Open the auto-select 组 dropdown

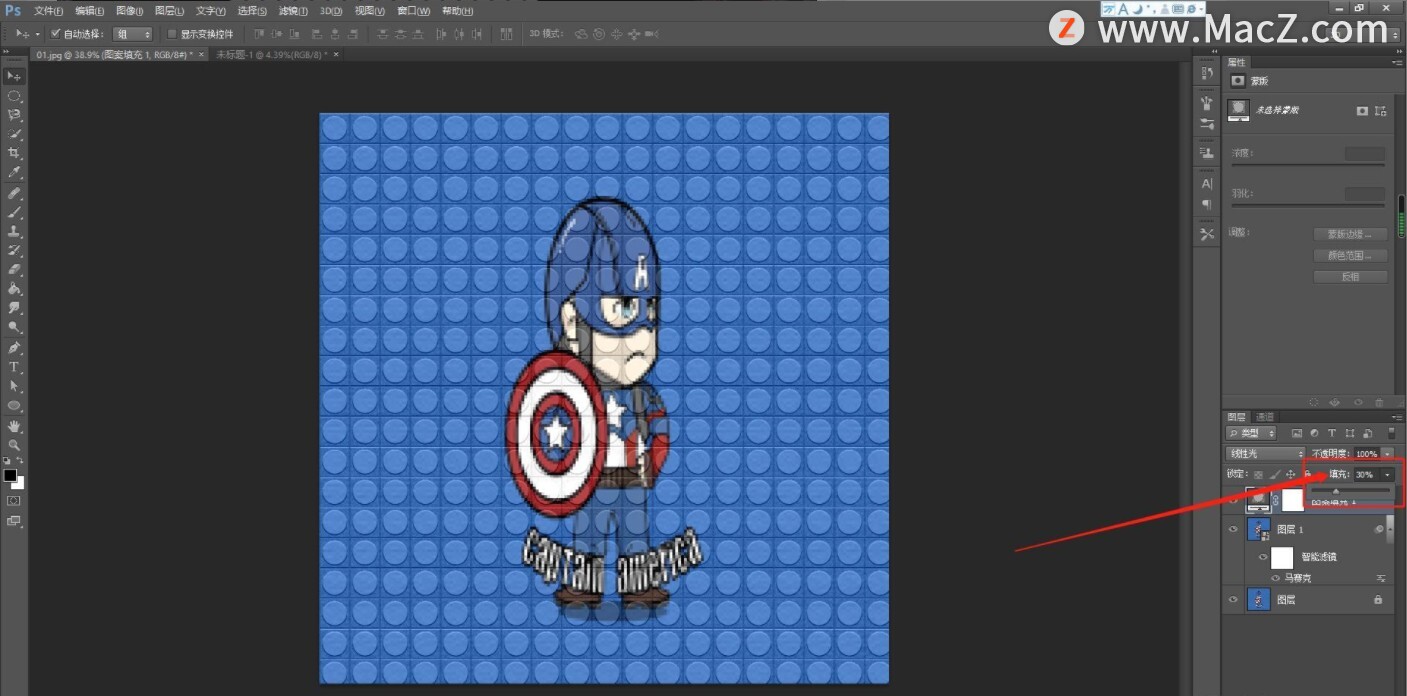pos(133,34)
